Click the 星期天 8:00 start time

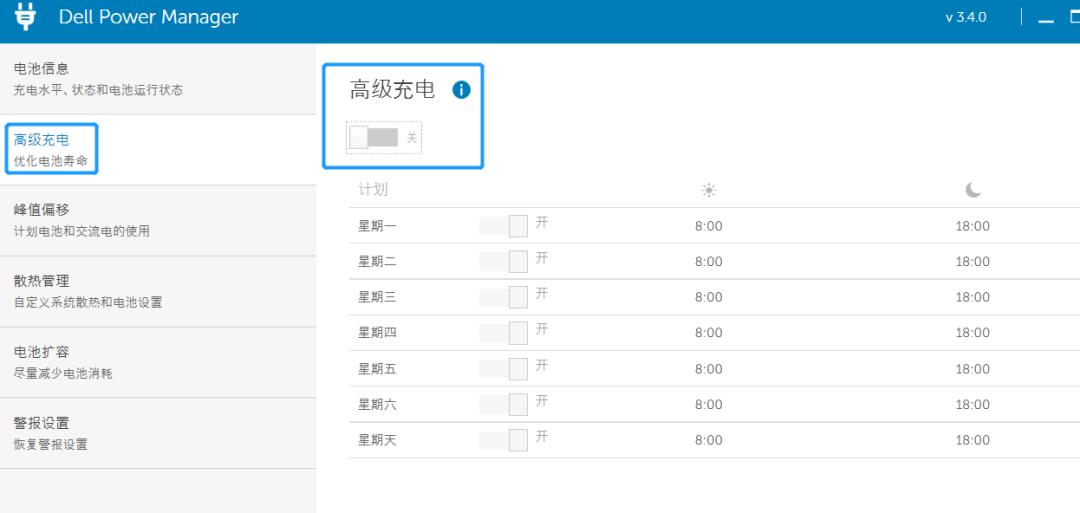click(x=709, y=440)
